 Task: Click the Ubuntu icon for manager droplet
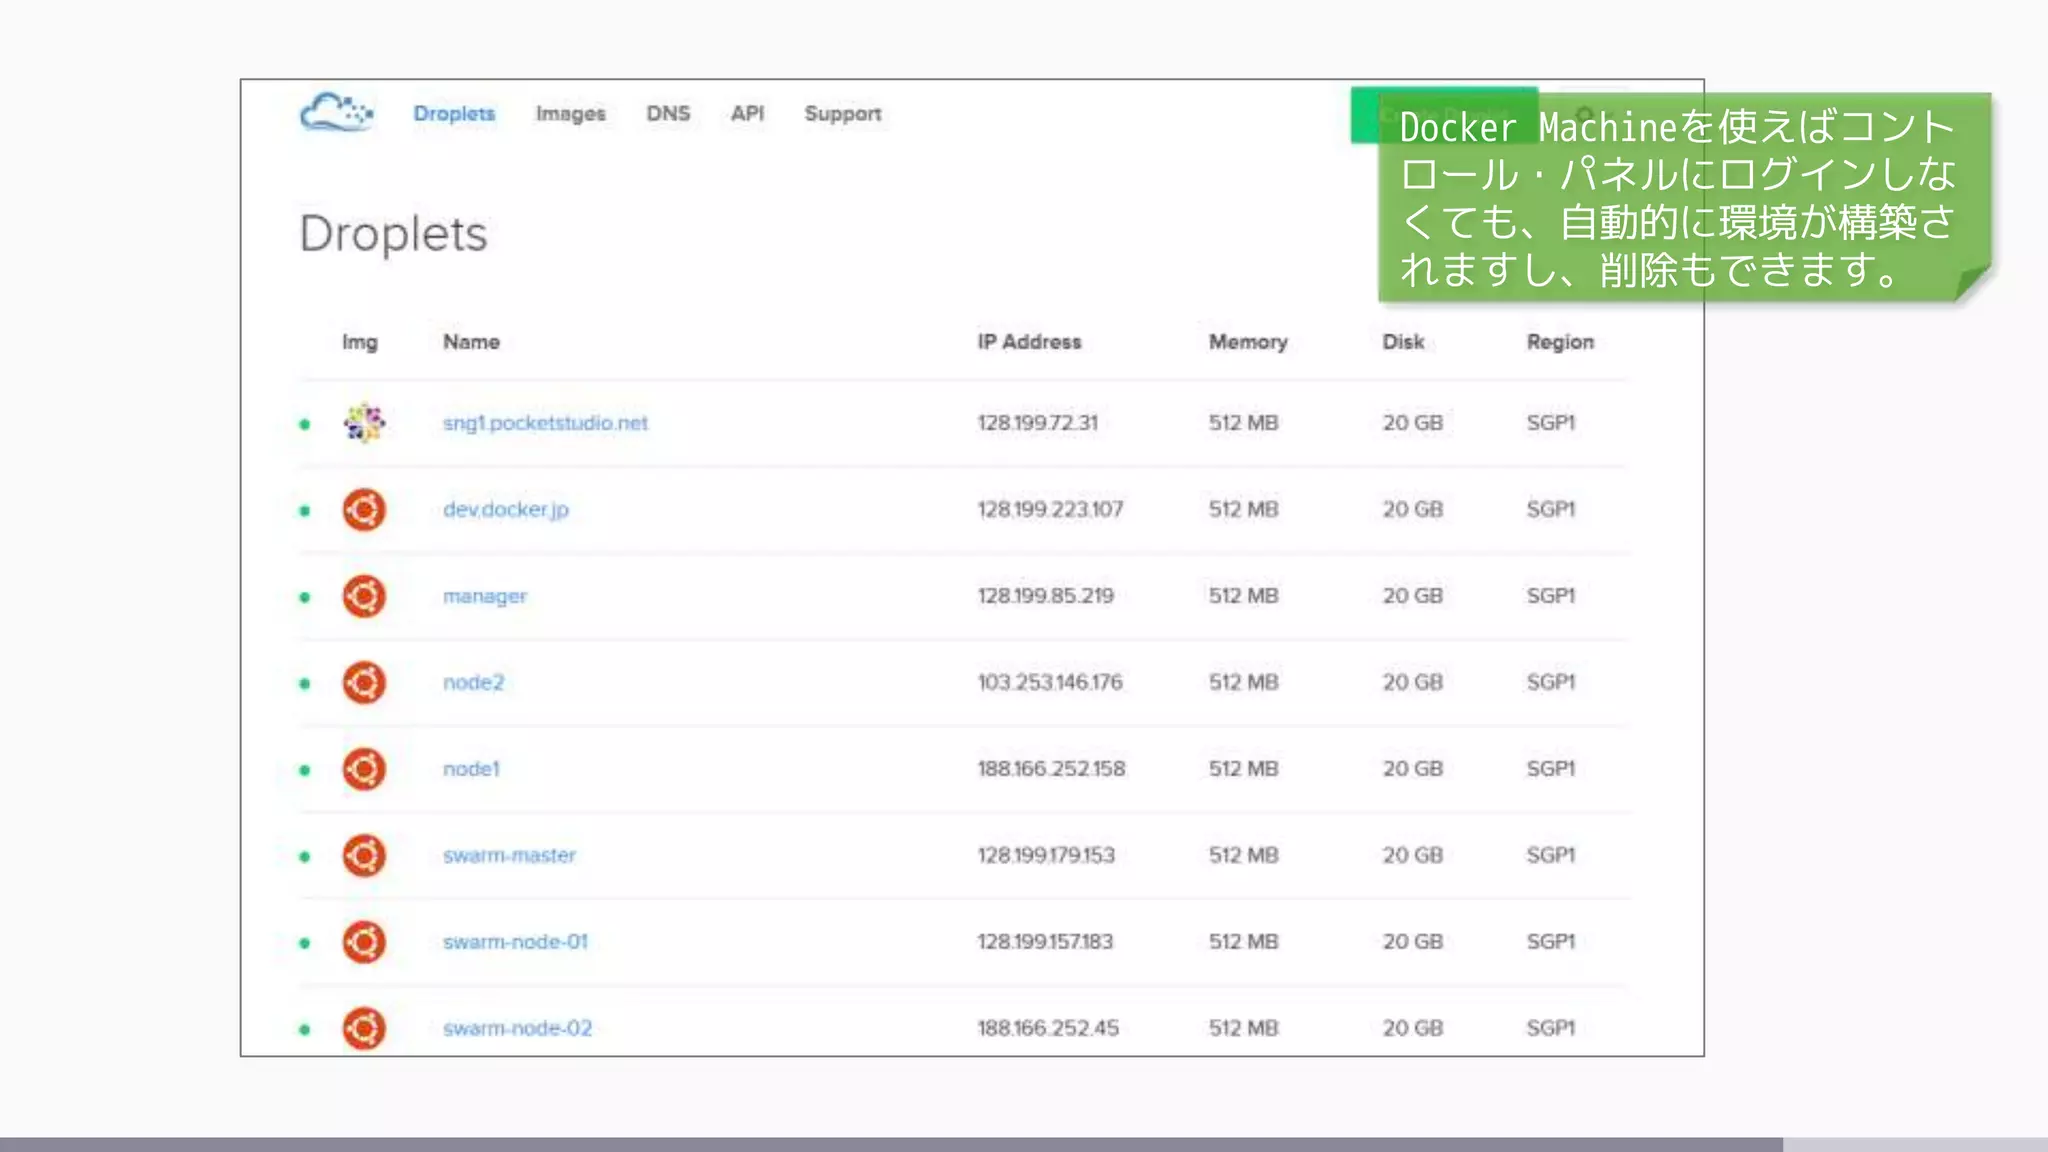[364, 596]
